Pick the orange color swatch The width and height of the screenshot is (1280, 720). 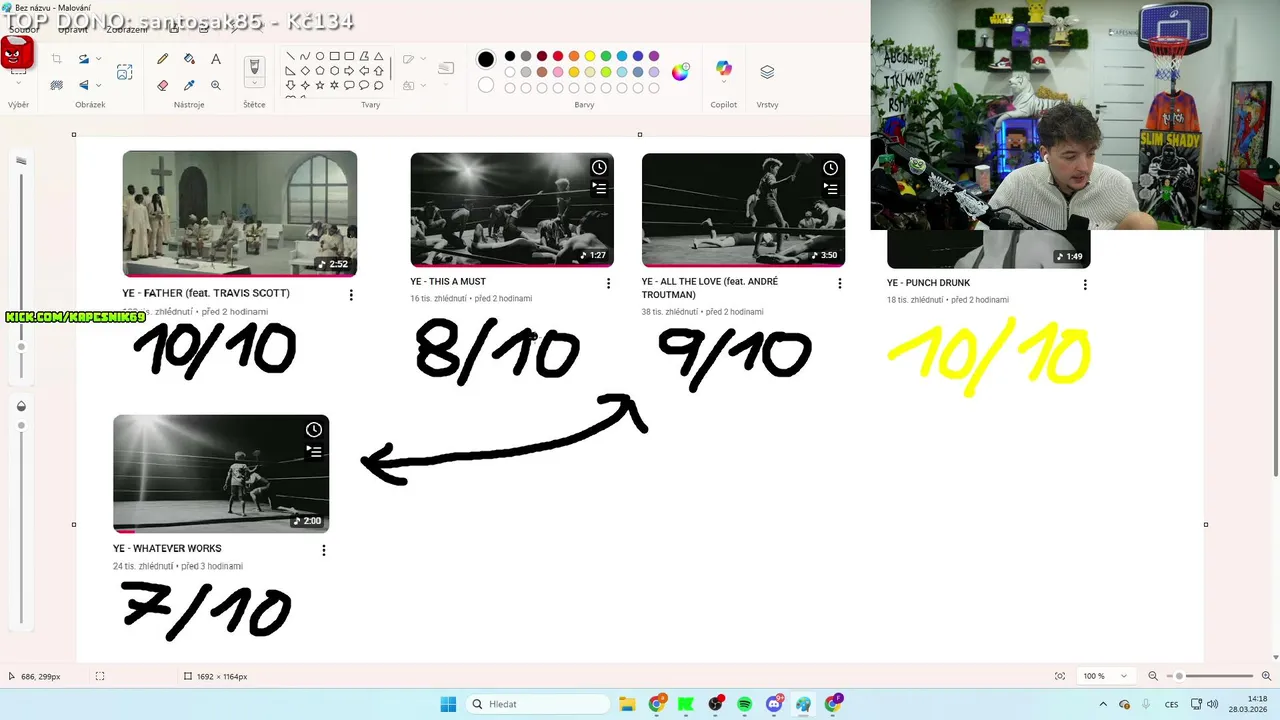(x=574, y=56)
